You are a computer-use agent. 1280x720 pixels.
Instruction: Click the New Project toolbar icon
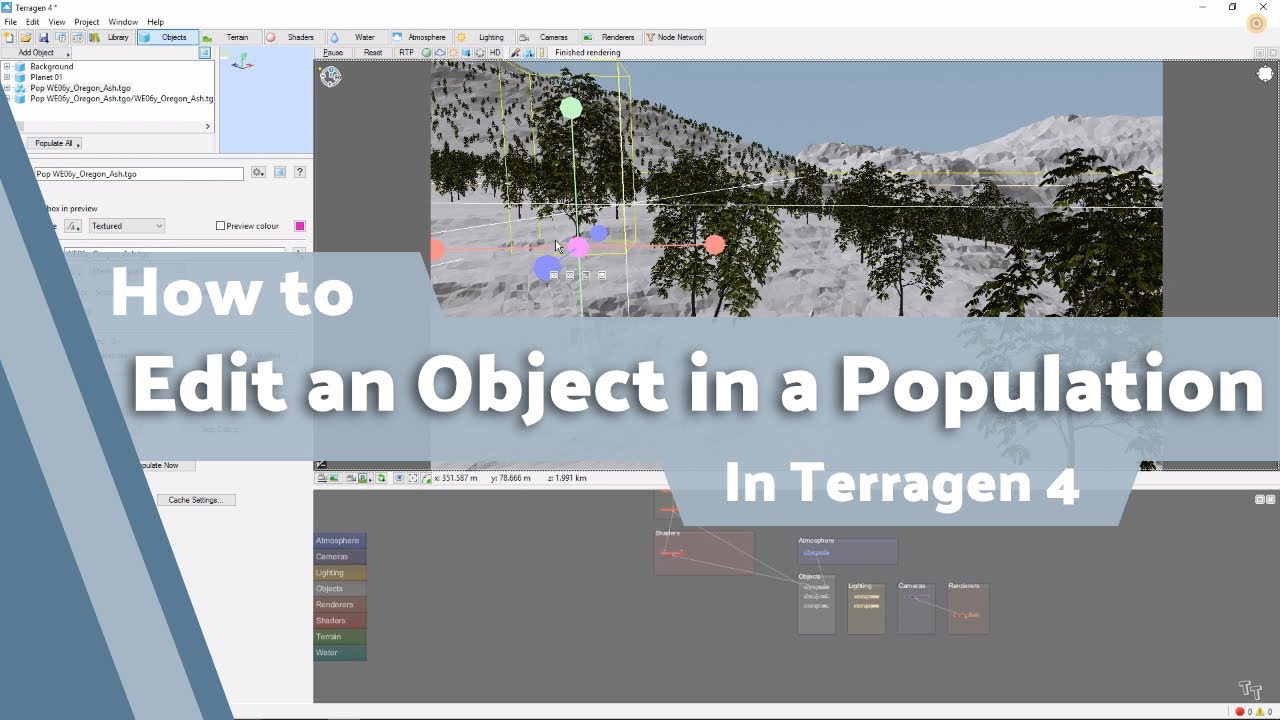(9, 37)
